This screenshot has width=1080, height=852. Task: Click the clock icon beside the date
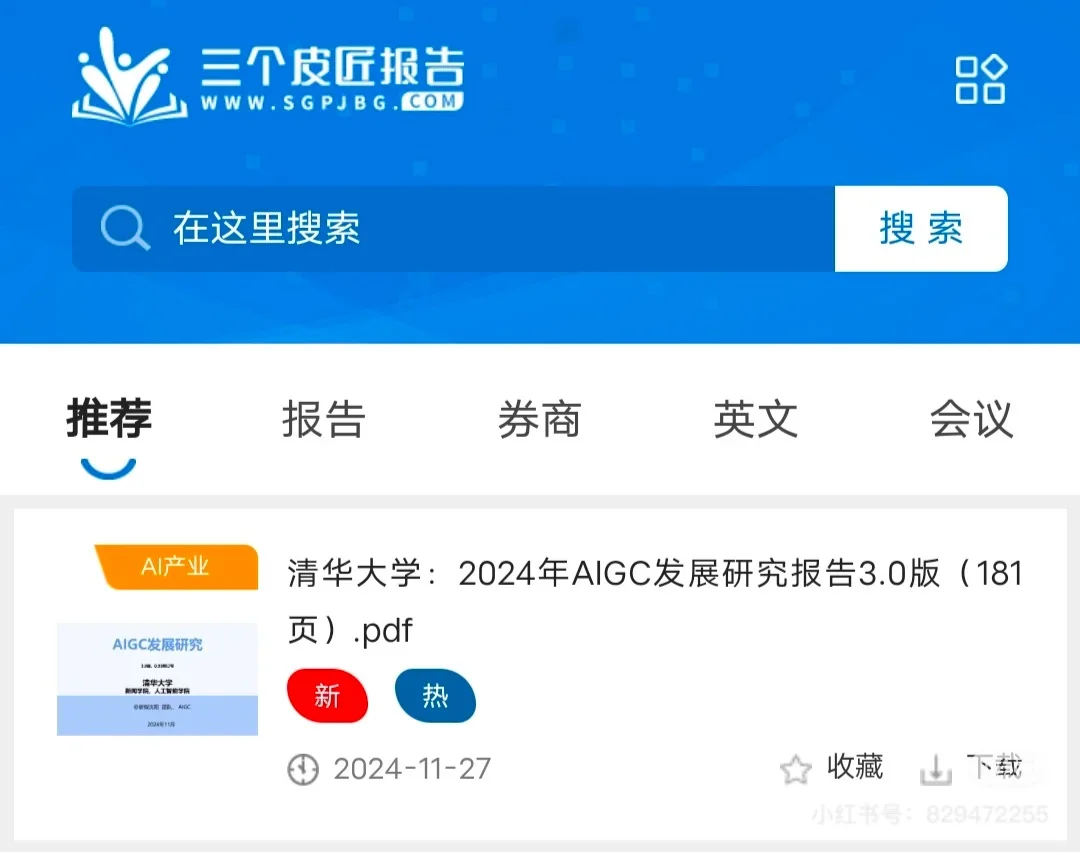pos(303,769)
